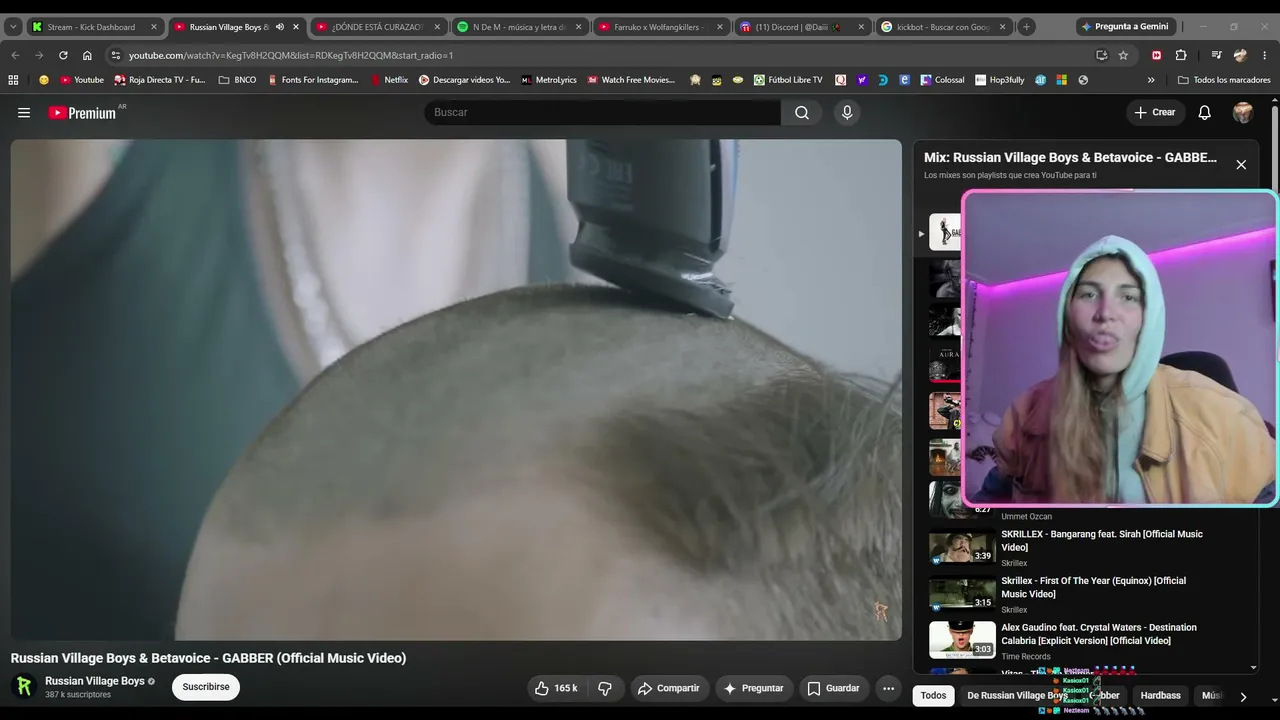Go to YouTube Premium home logo
Image resolution: width=1280 pixels, height=720 pixels.
pos(83,113)
